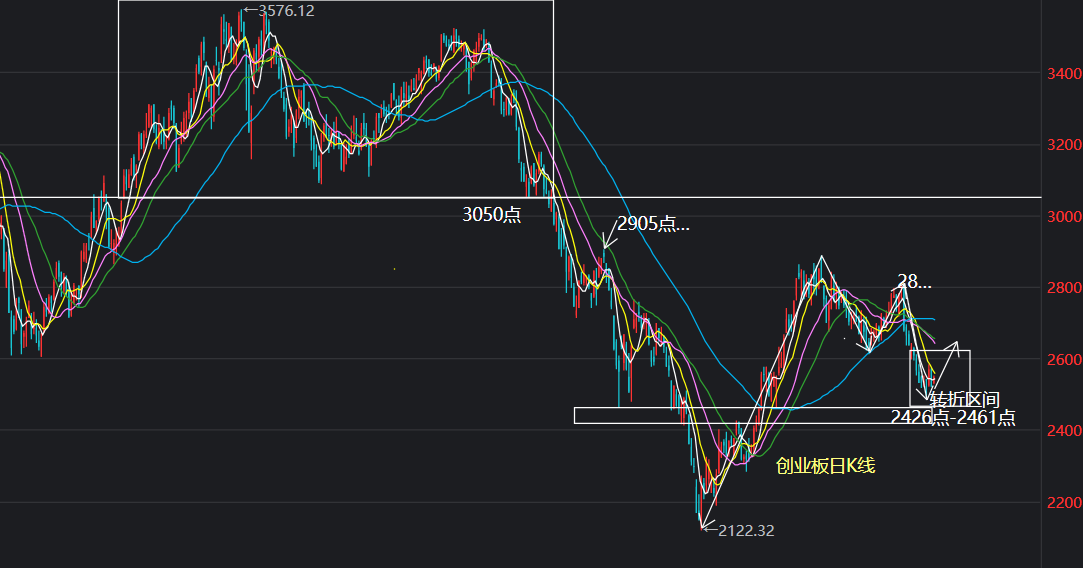Click the 2200 price axis label
The height and width of the screenshot is (568, 1083).
1064,502
